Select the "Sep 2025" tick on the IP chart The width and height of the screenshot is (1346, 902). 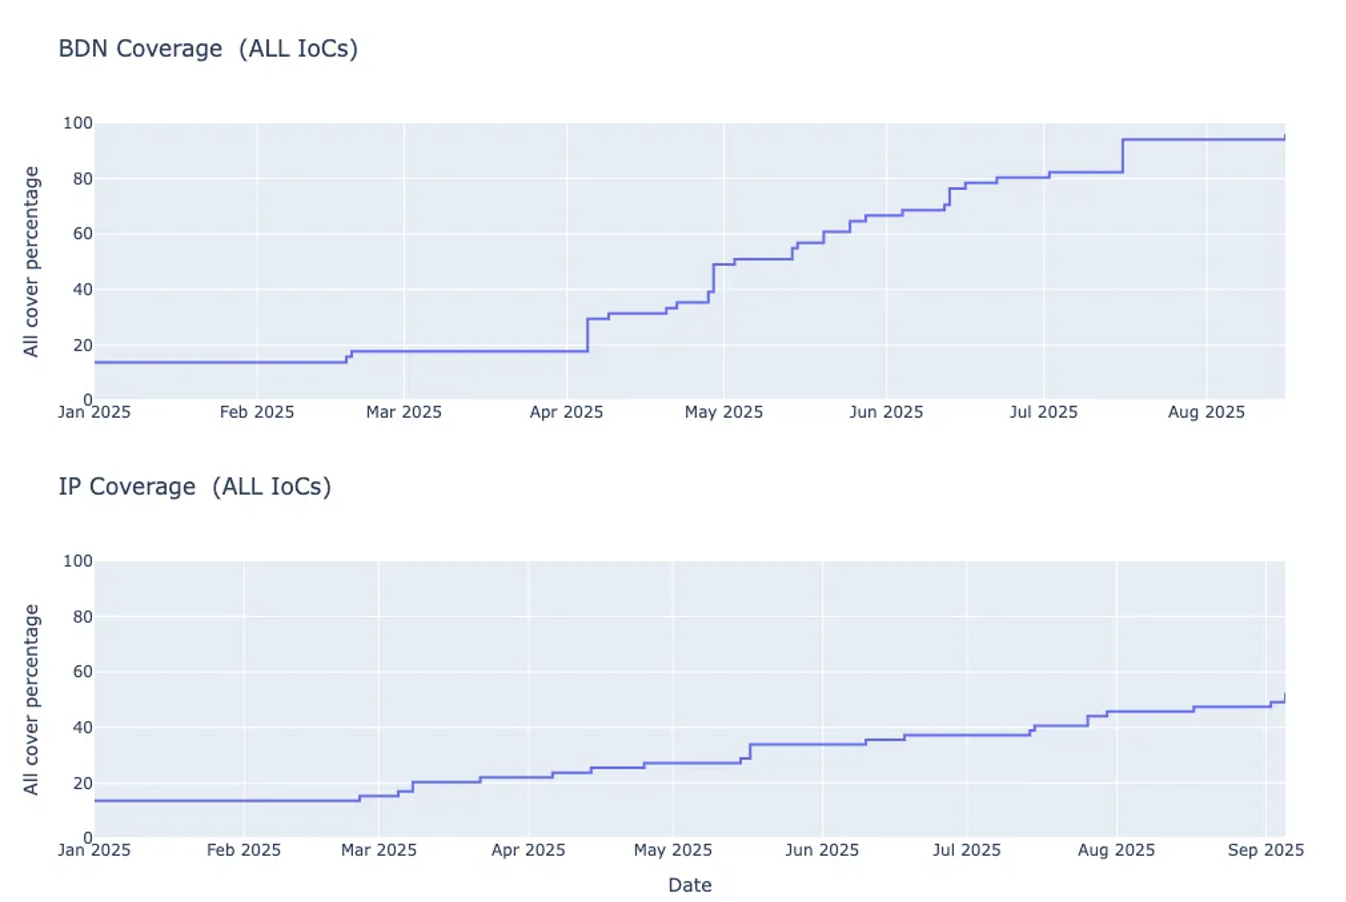[1265, 850]
